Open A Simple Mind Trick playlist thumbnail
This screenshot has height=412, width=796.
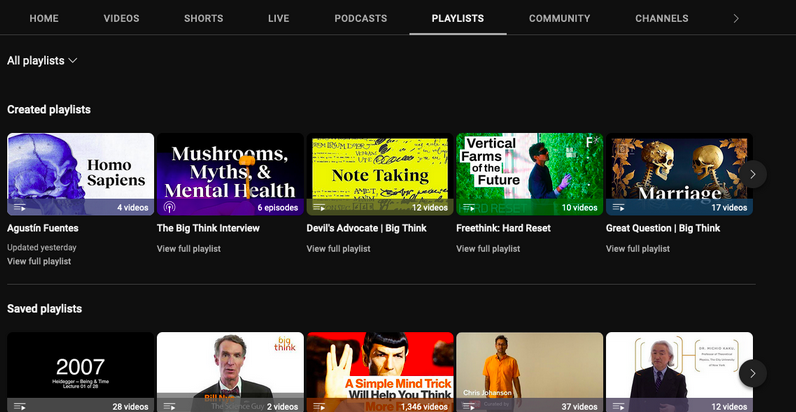coord(380,372)
